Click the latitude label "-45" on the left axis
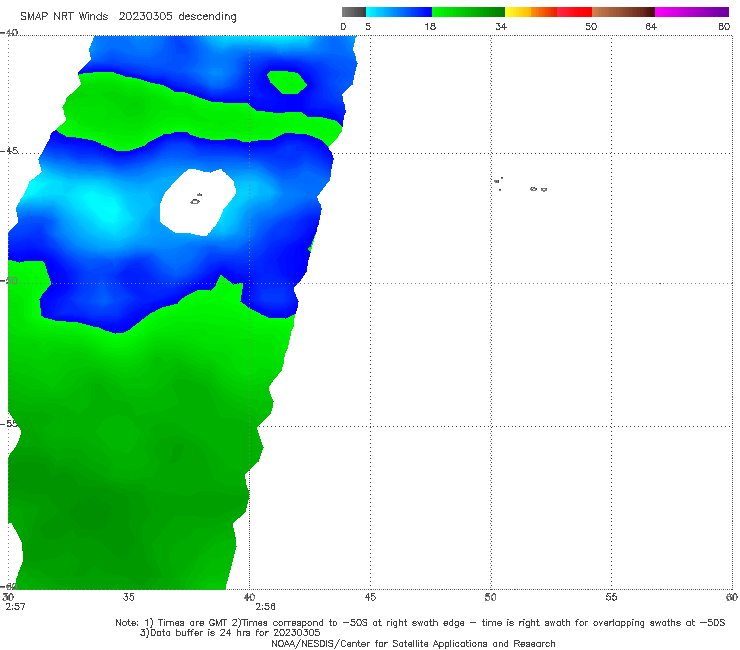 click(x=9, y=151)
